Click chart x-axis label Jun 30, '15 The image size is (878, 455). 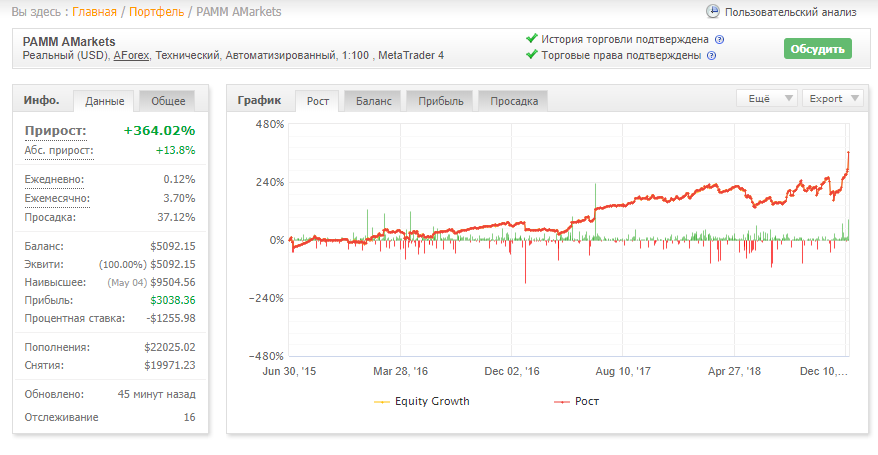click(289, 371)
